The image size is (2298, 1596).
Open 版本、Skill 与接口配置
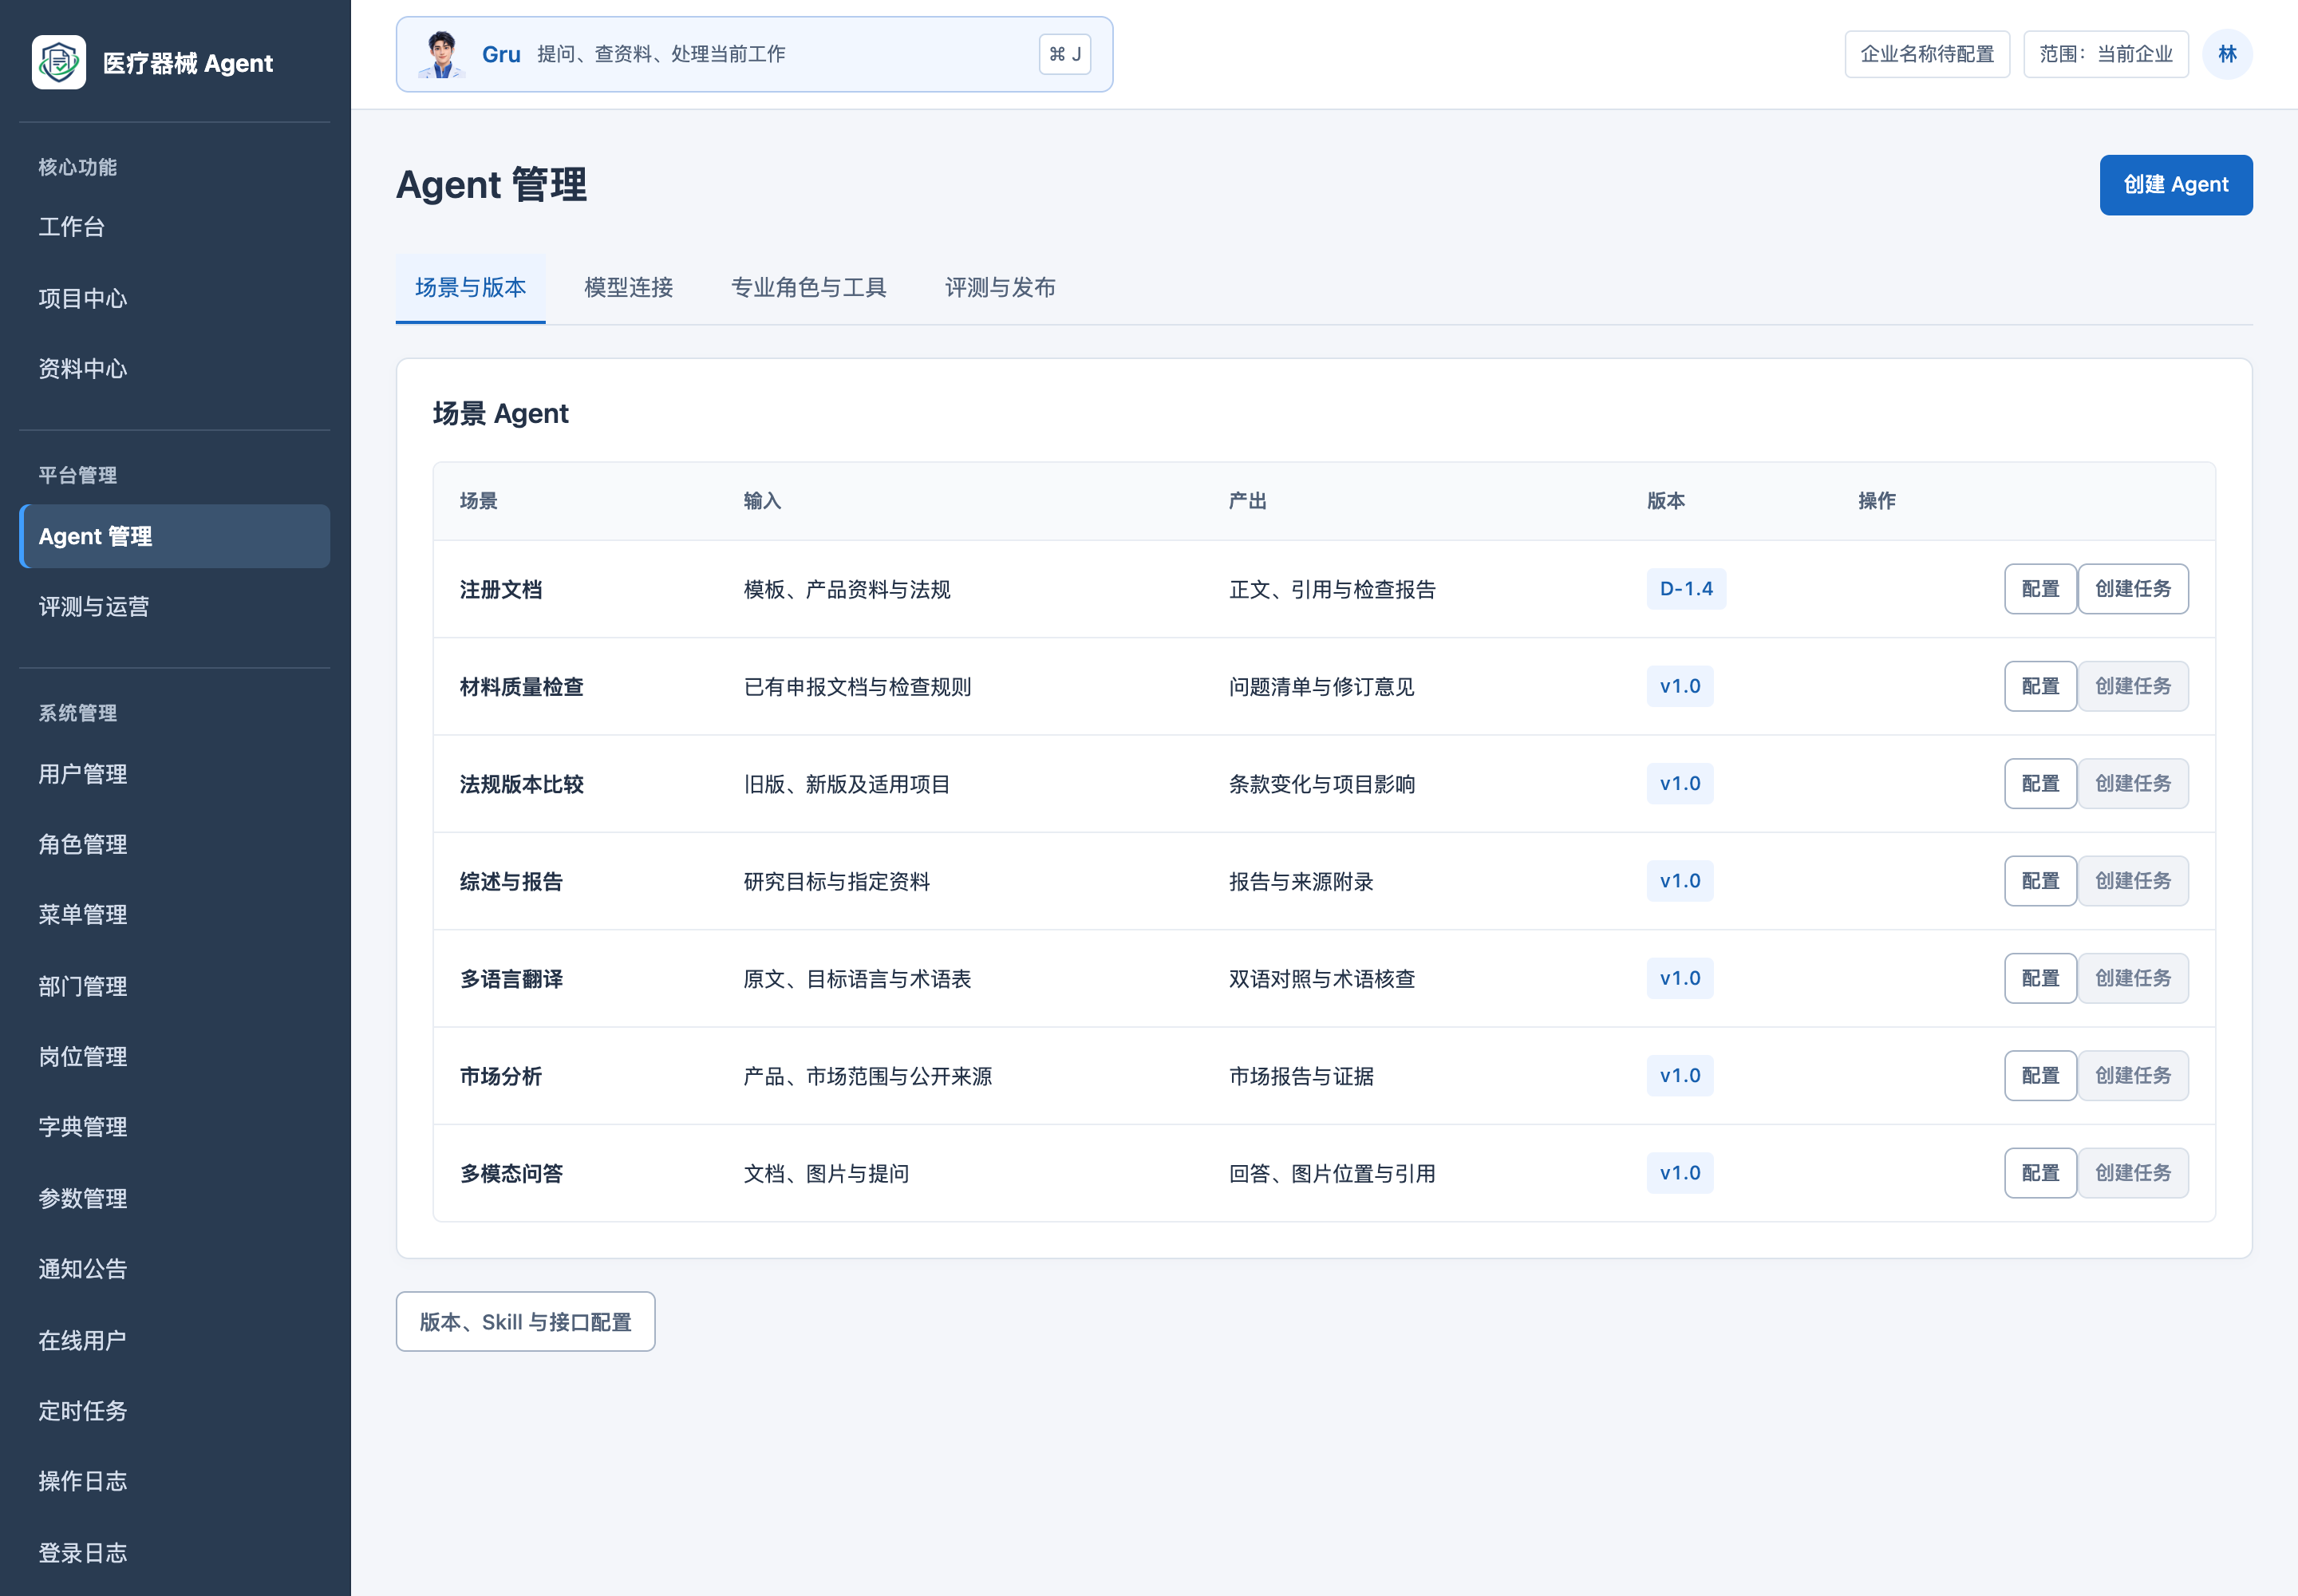coord(525,1322)
